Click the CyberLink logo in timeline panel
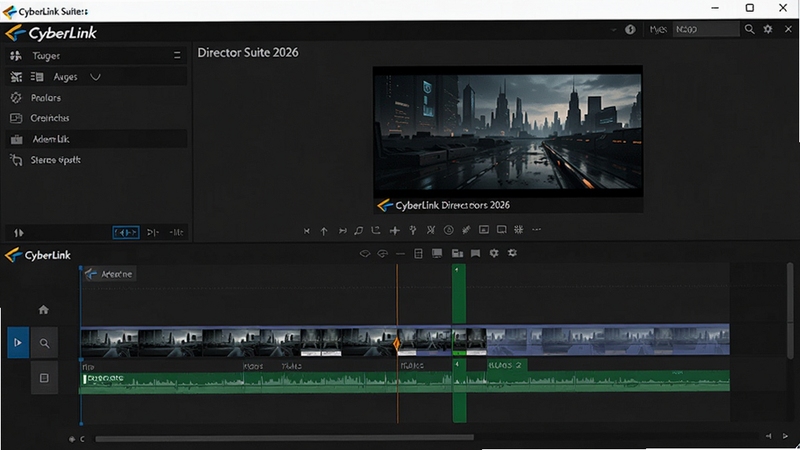 (x=38, y=255)
